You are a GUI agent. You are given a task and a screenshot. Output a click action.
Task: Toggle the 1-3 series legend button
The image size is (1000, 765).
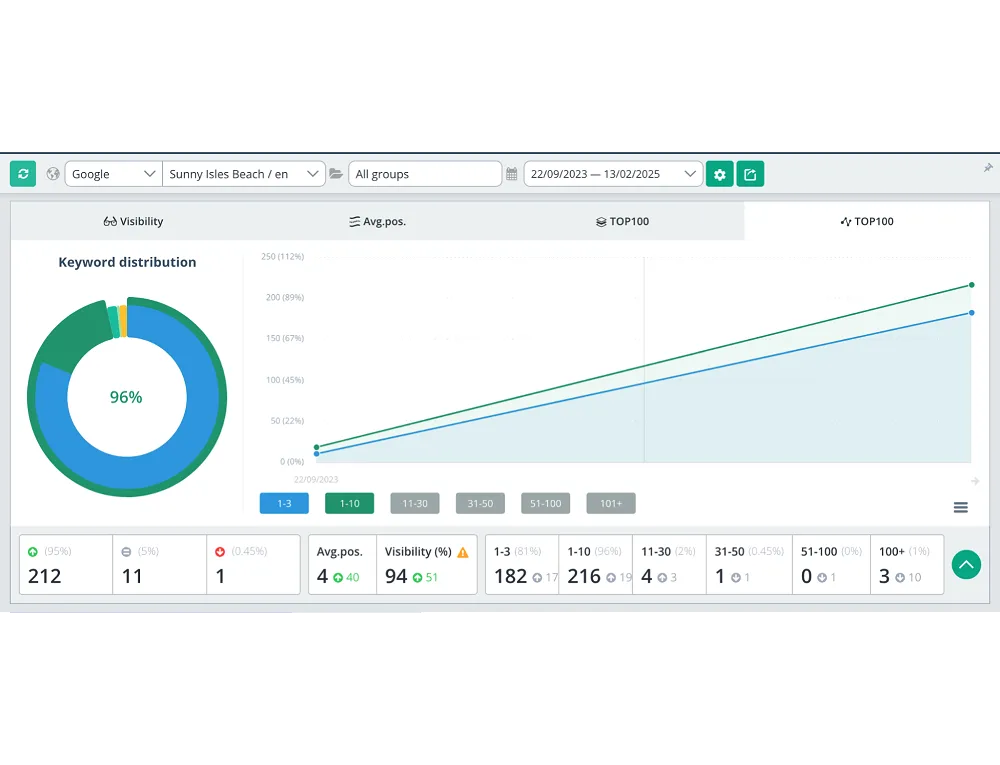click(284, 503)
